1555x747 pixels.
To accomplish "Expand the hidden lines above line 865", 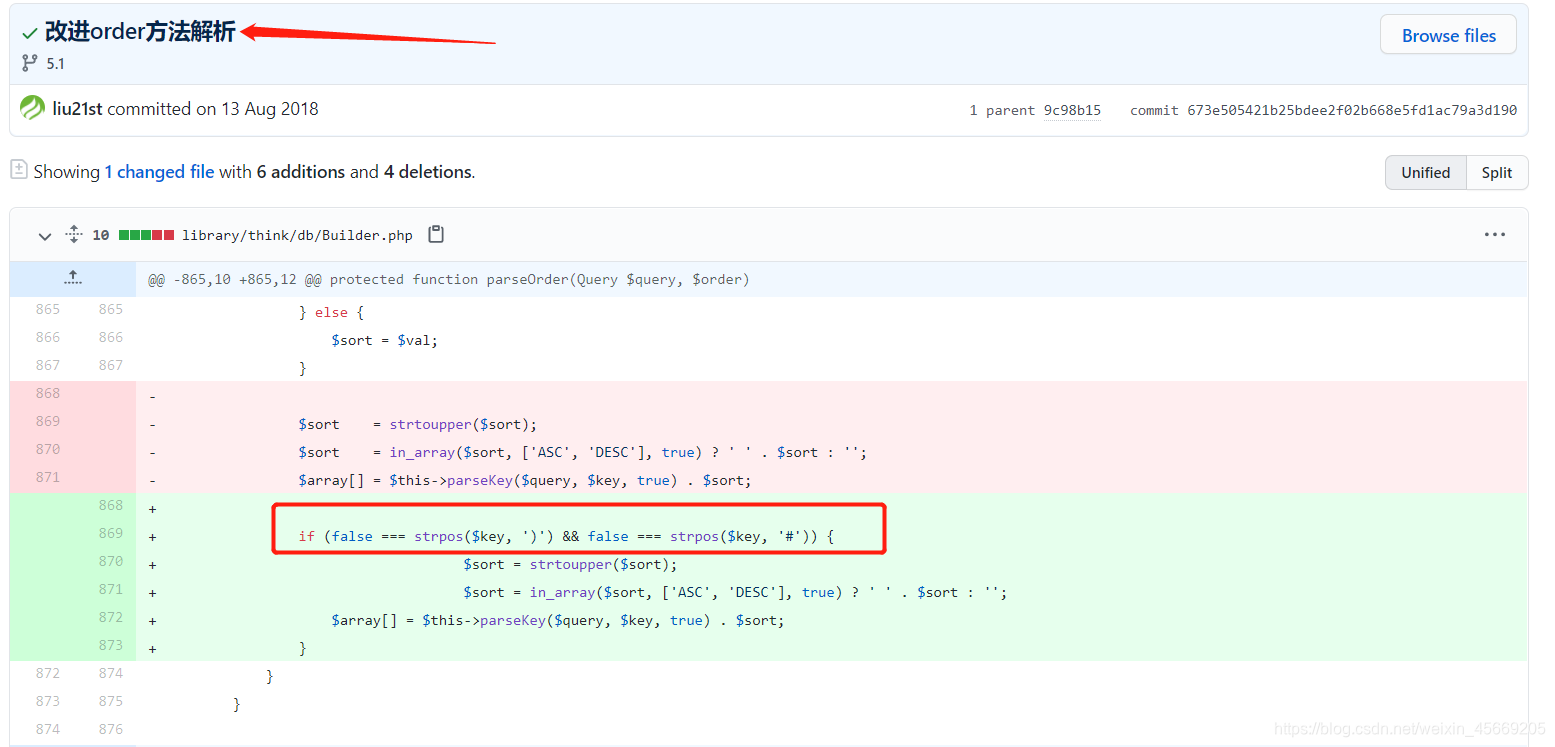I will [73, 278].
